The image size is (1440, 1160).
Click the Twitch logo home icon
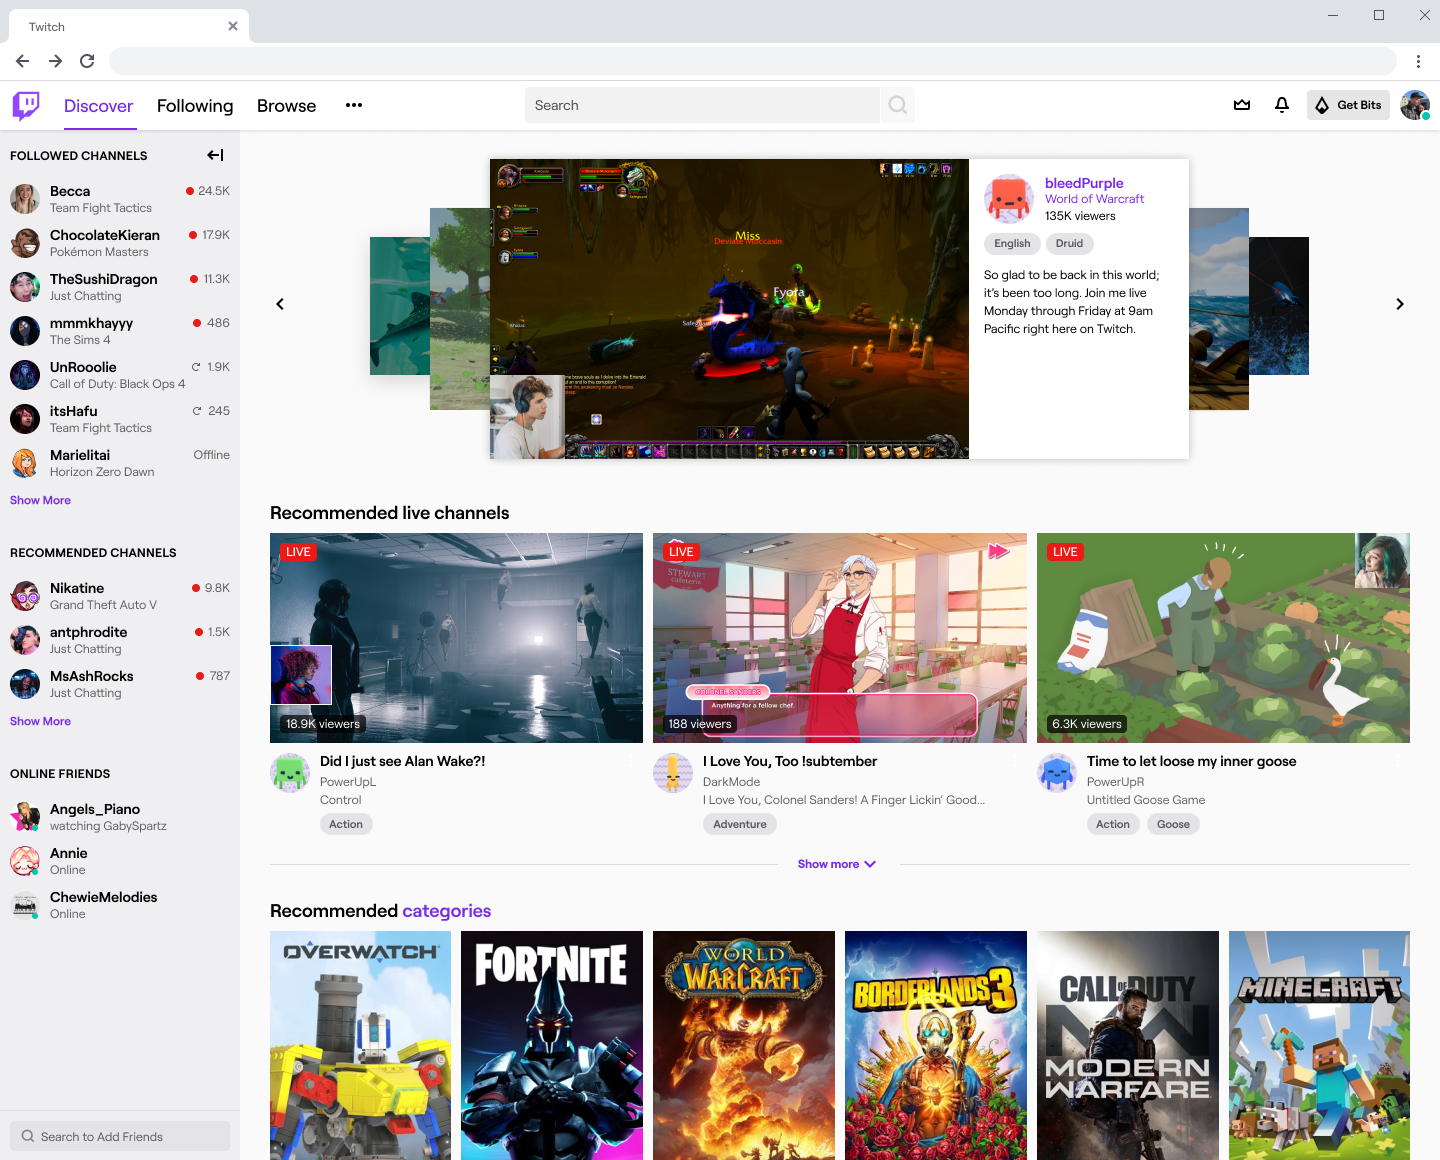click(26, 105)
